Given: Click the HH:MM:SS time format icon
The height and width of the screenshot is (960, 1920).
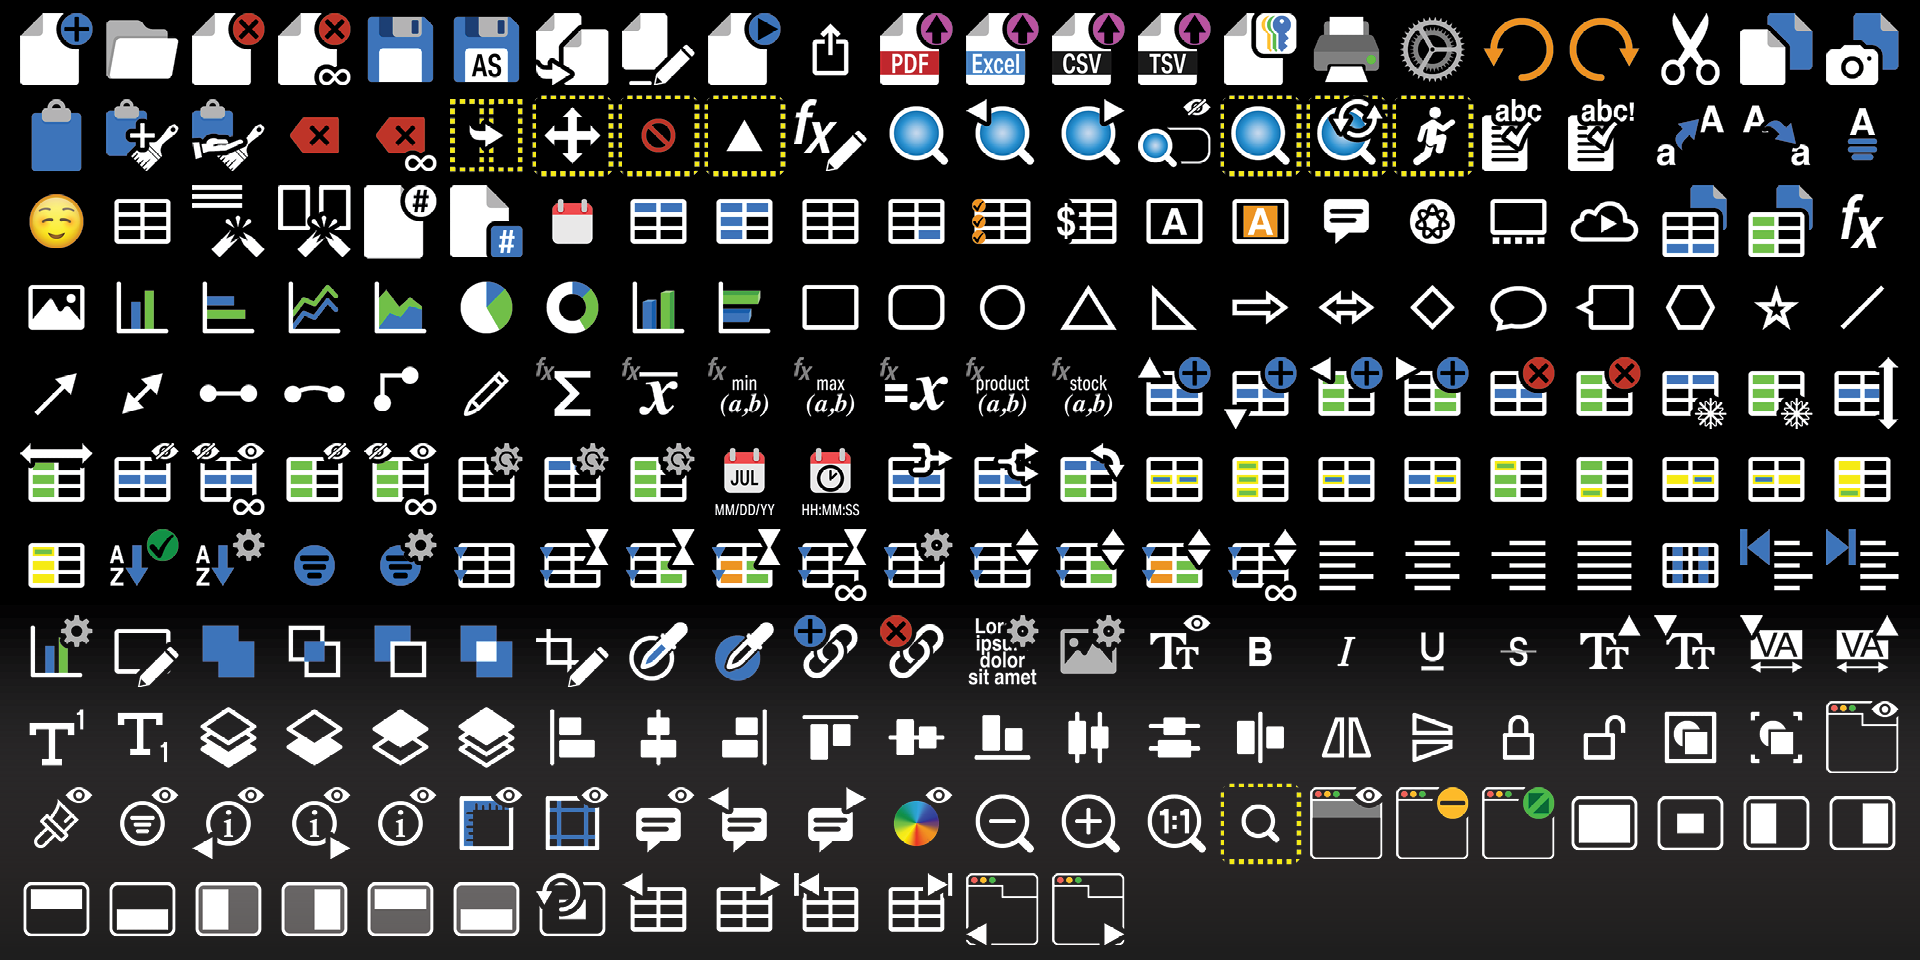Looking at the screenshot, I should pos(830,482).
